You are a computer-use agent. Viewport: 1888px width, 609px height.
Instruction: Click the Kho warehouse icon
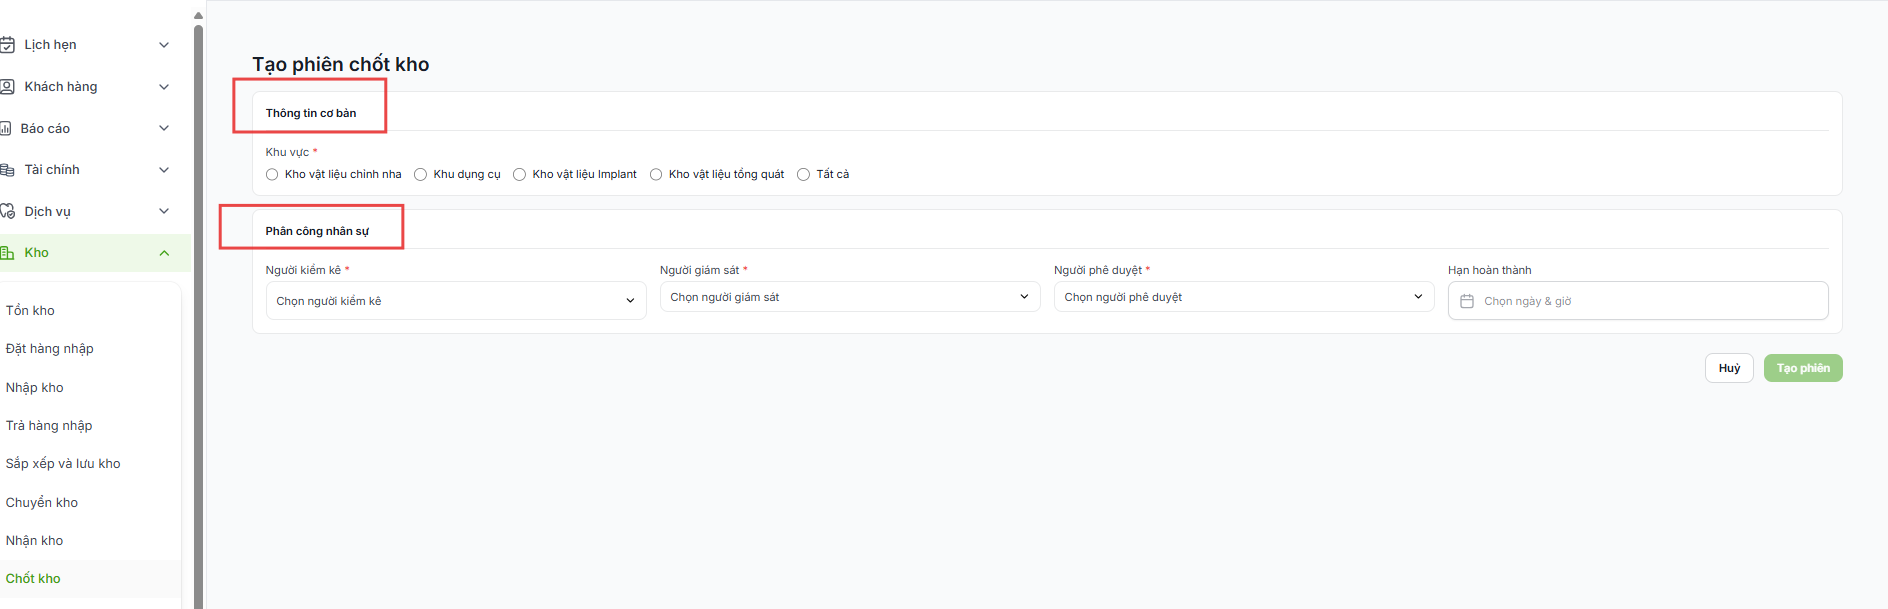pos(7,253)
